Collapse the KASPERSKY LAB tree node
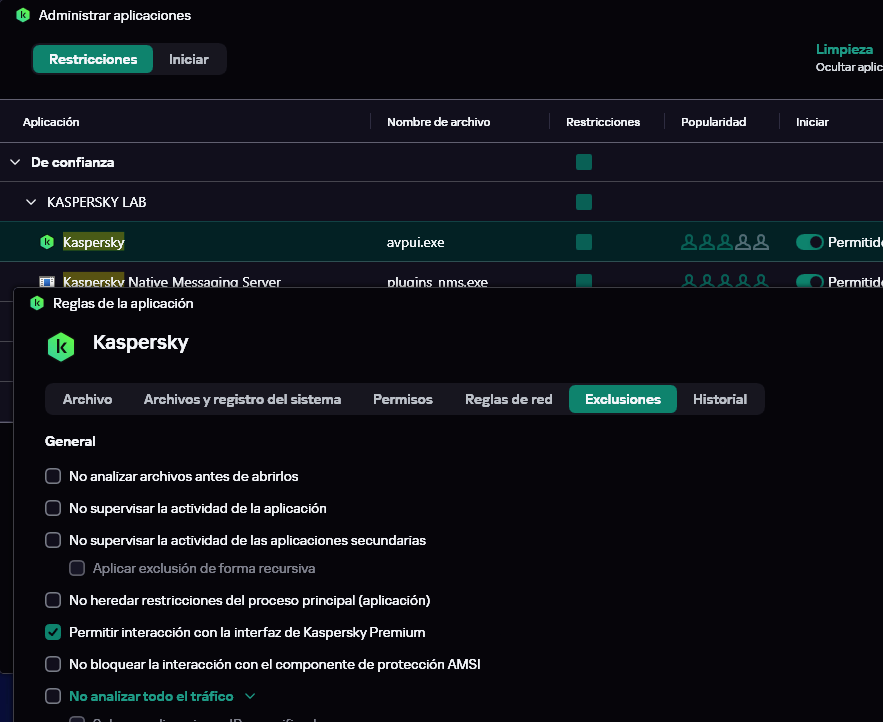883x722 pixels. point(31,202)
